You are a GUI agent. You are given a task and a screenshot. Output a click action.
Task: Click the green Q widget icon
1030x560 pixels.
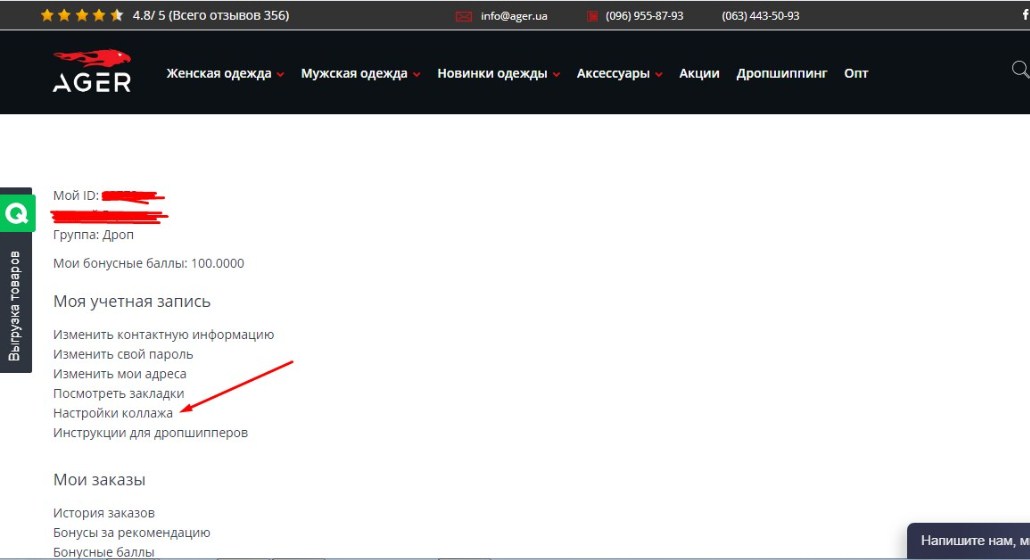(x=16, y=213)
